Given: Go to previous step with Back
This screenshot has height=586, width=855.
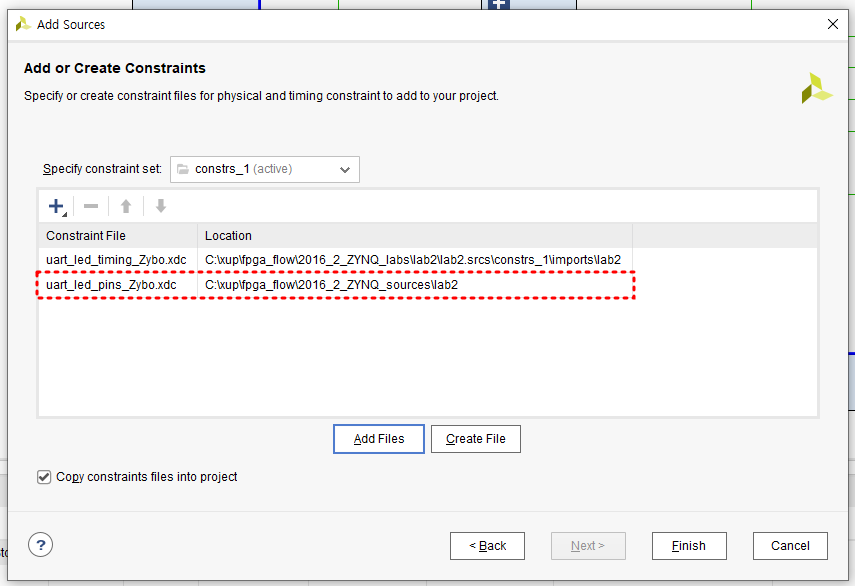Looking at the screenshot, I should pyautogui.click(x=487, y=546).
